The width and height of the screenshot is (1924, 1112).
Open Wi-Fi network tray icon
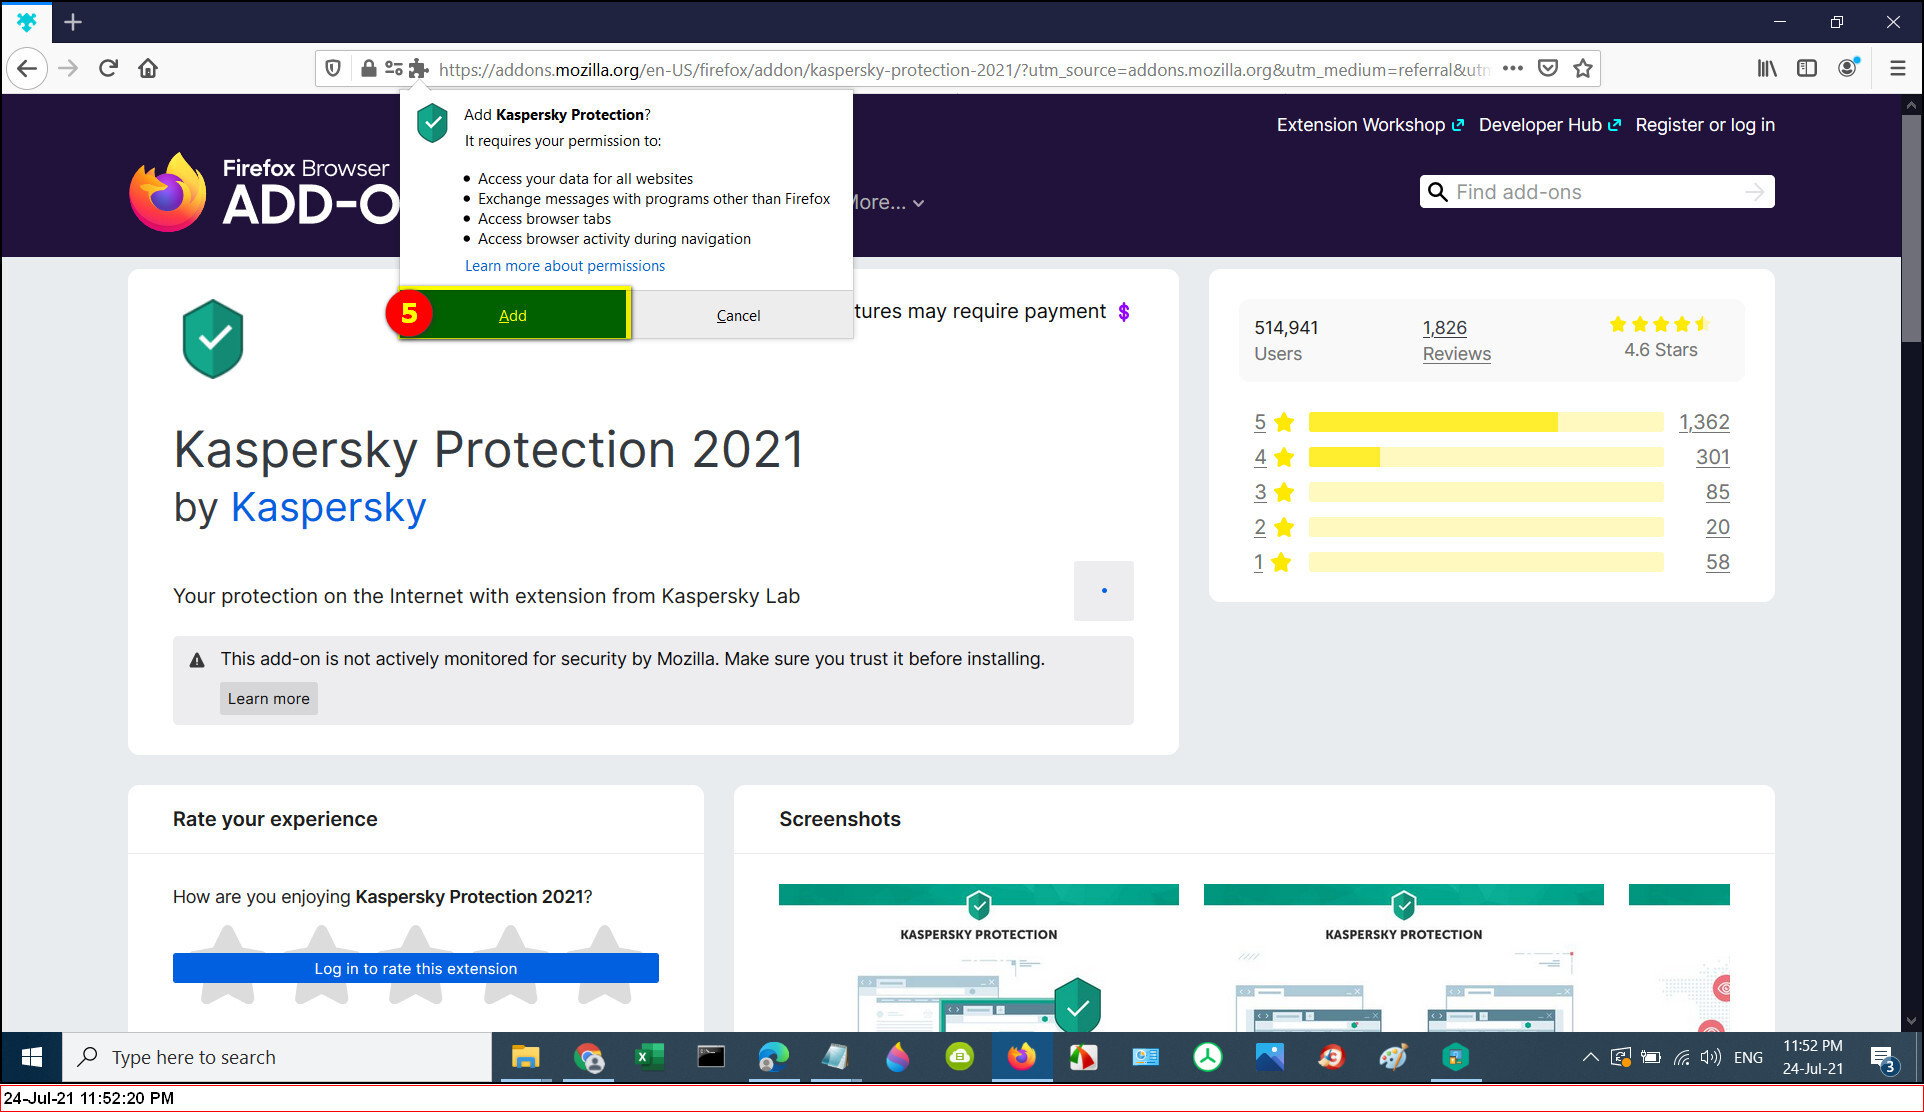click(1681, 1057)
